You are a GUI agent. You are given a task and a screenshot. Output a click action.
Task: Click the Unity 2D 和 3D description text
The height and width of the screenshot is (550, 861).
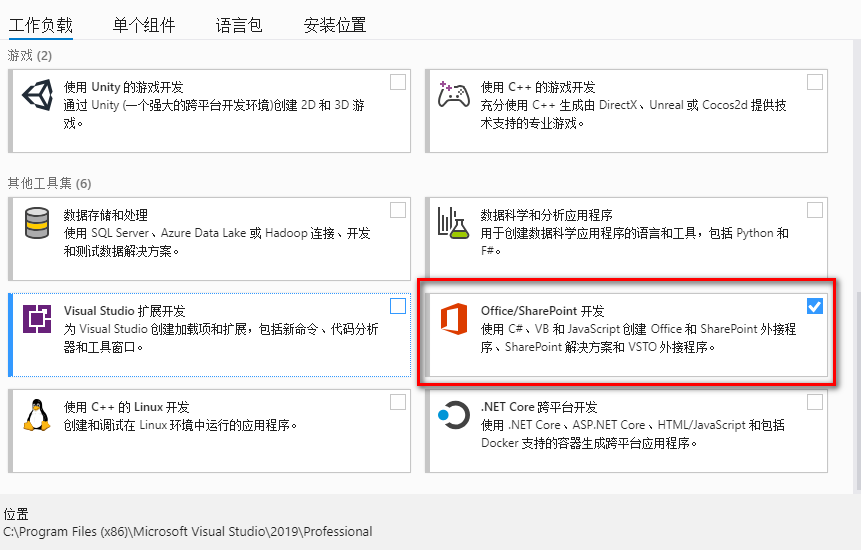(x=214, y=114)
